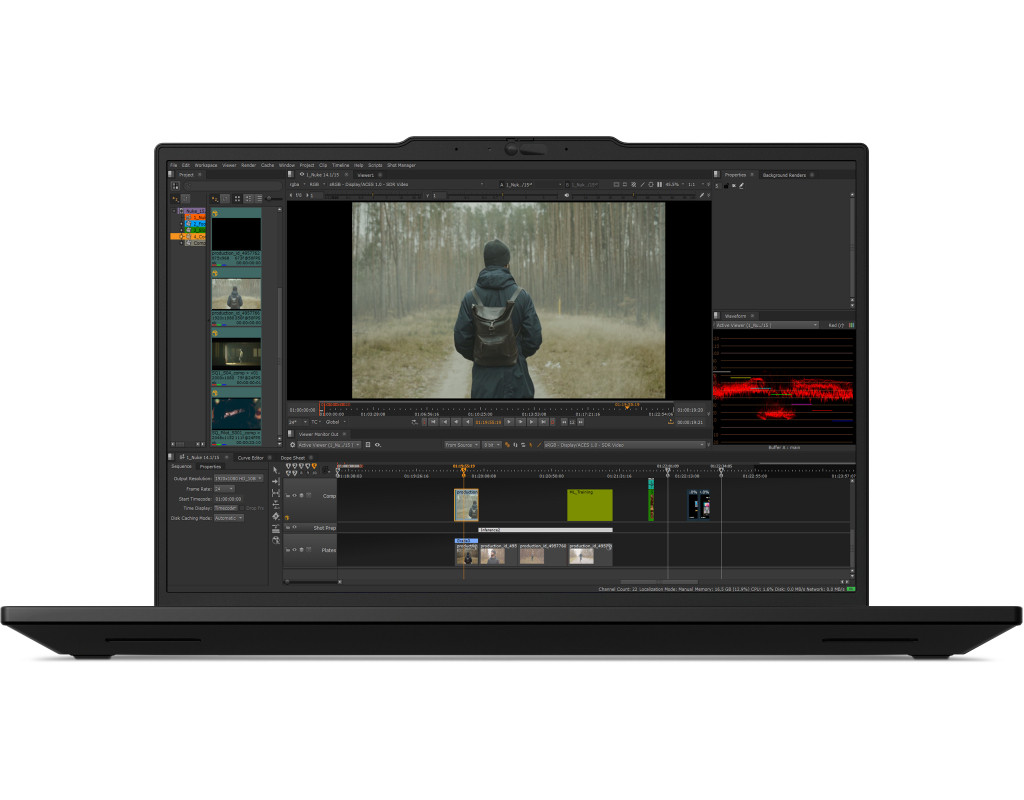Open the Shot Manager menu

pyautogui.click(x=401, y=165)
